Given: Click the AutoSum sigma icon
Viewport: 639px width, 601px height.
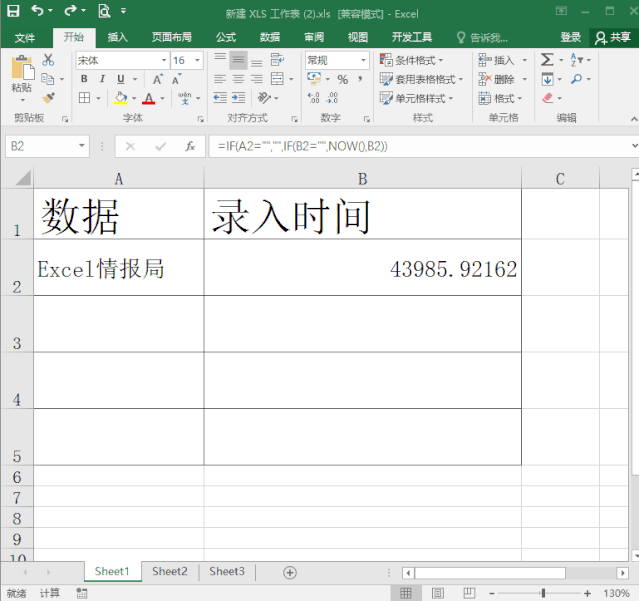Looking at the screenshot, I should click(x=547, y=60).
